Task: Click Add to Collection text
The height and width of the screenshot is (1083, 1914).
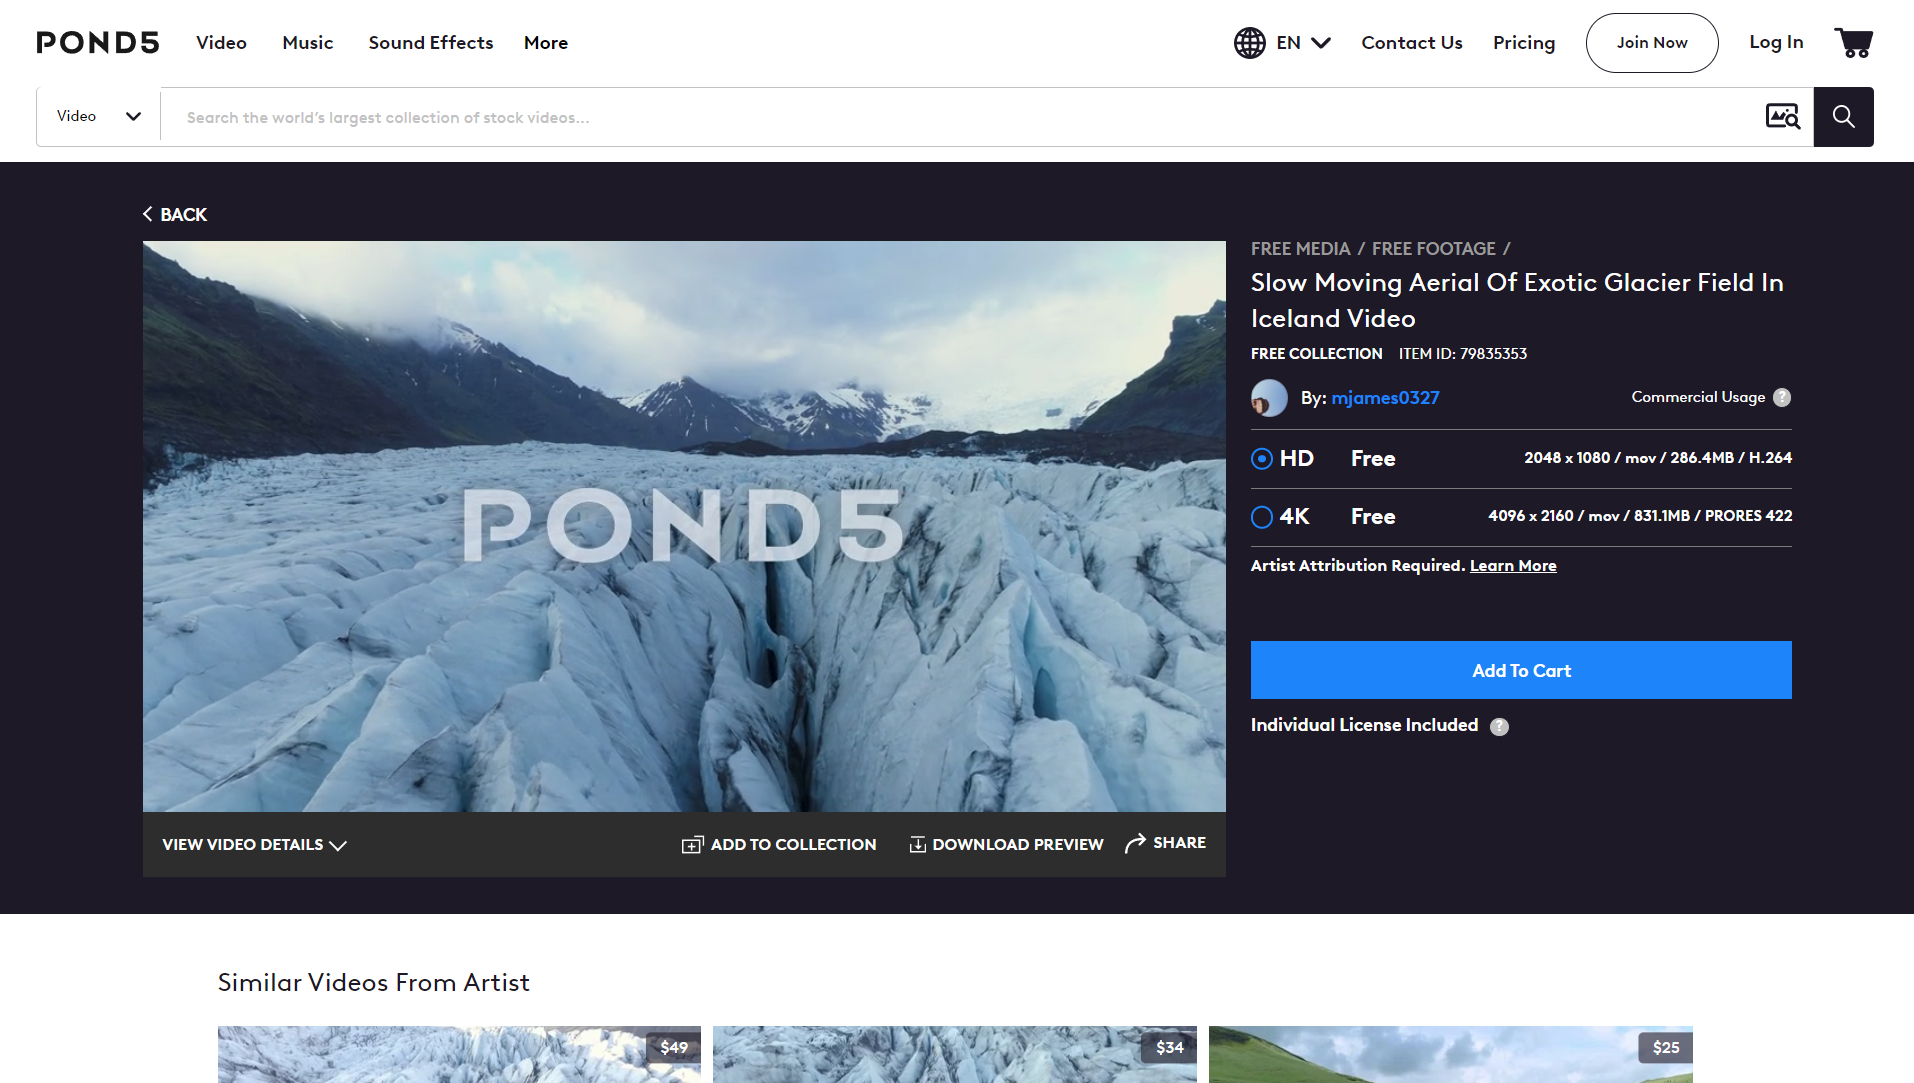Action: pos(794,845)
